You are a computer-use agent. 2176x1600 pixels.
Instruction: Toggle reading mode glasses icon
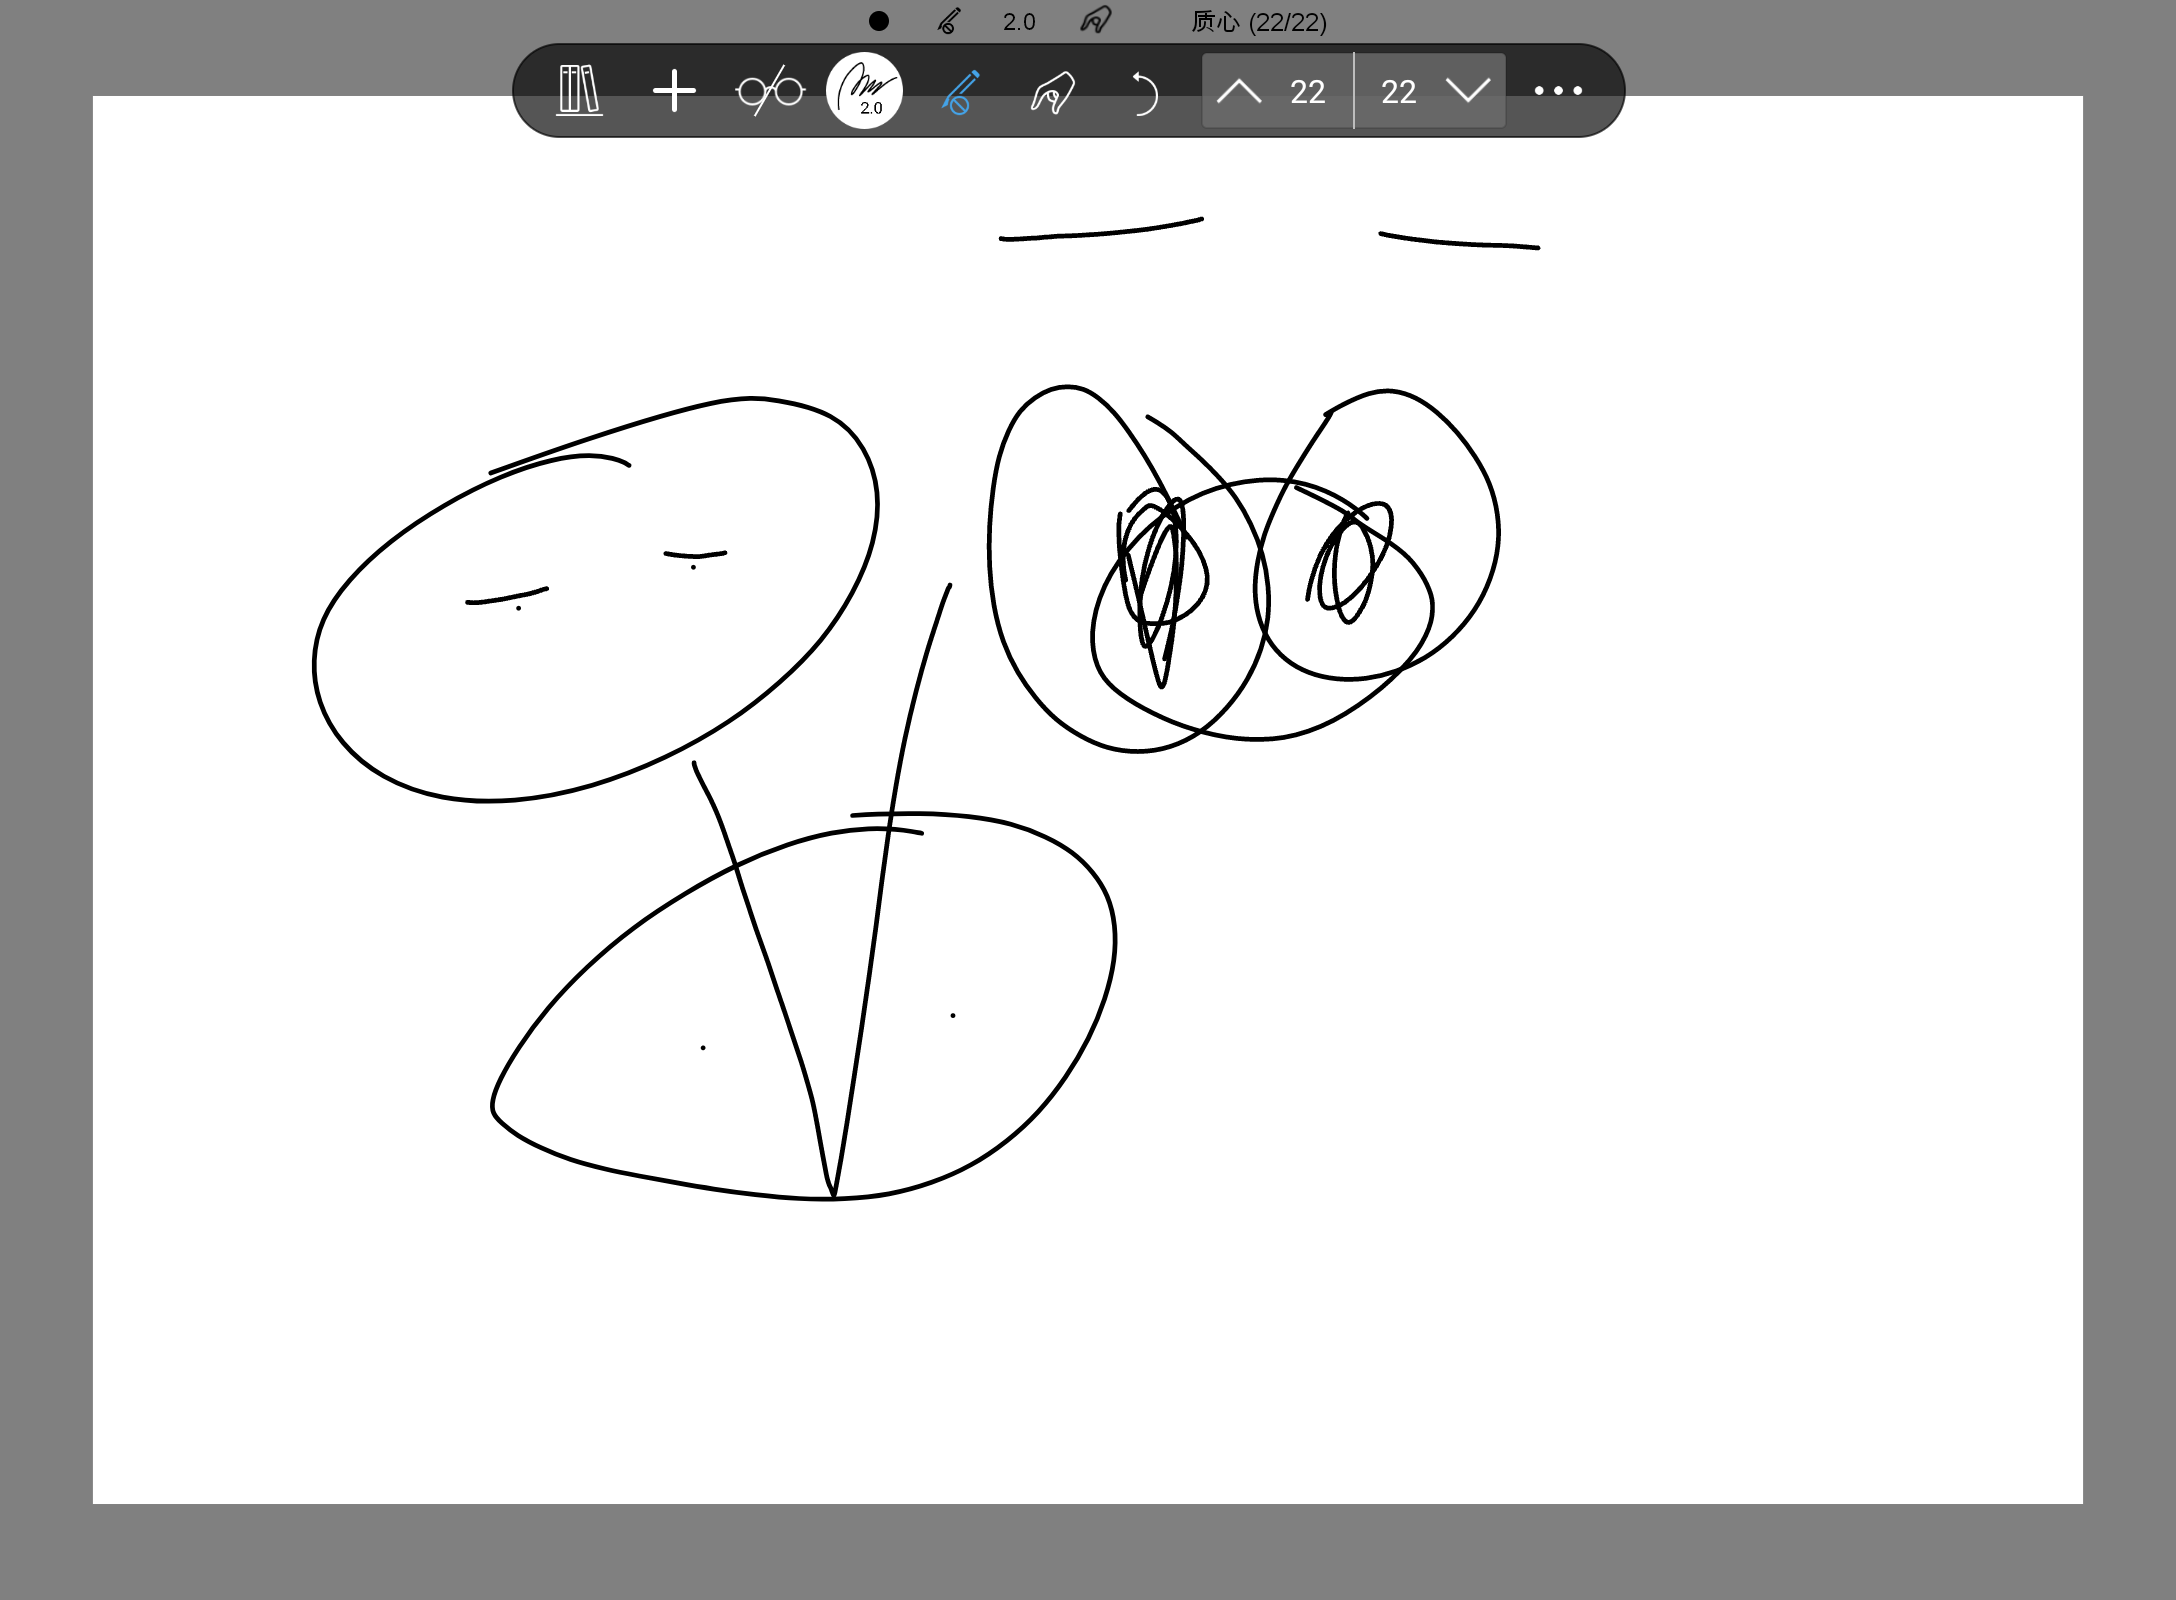770,91
